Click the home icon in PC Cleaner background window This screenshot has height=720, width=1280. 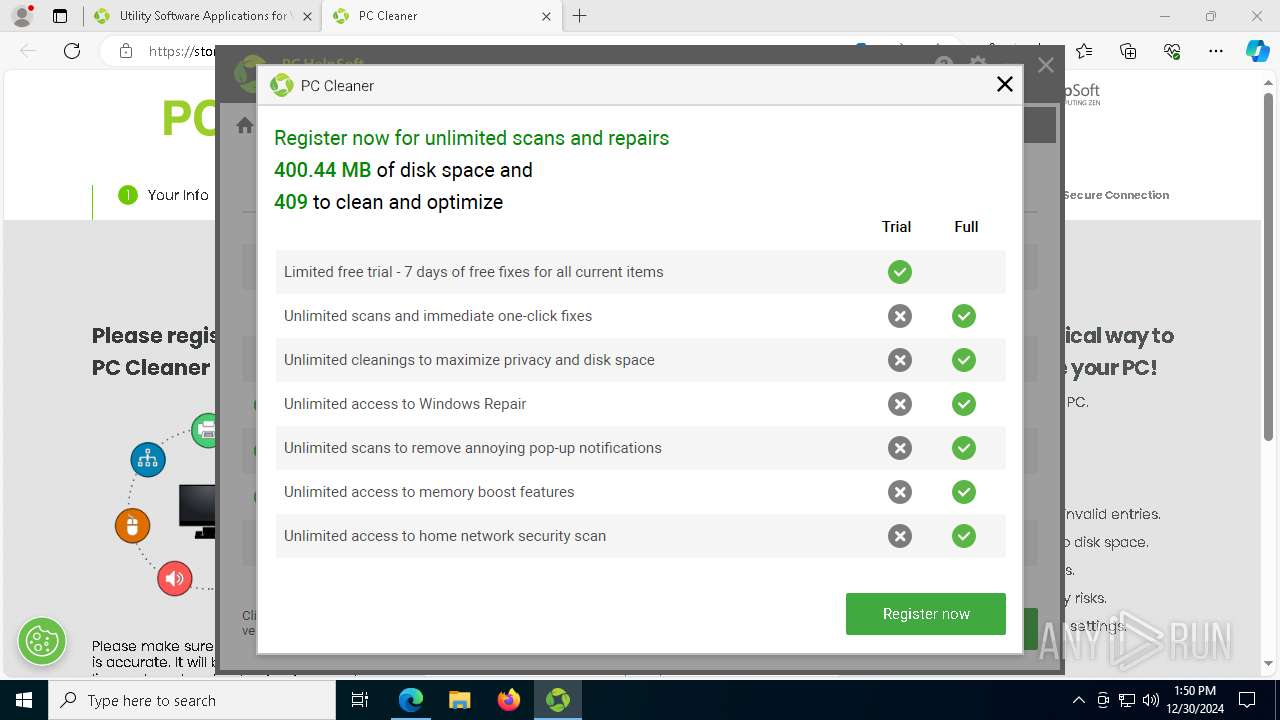coord(244,125)
